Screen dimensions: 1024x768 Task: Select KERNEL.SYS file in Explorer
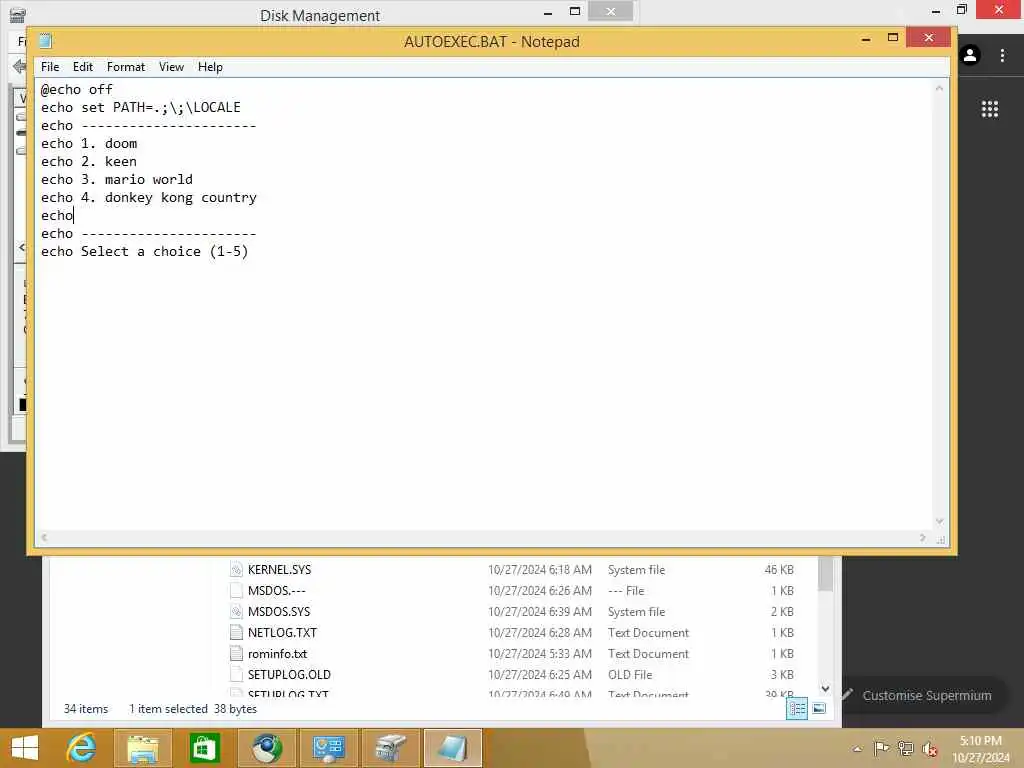(x=279, y=569)
